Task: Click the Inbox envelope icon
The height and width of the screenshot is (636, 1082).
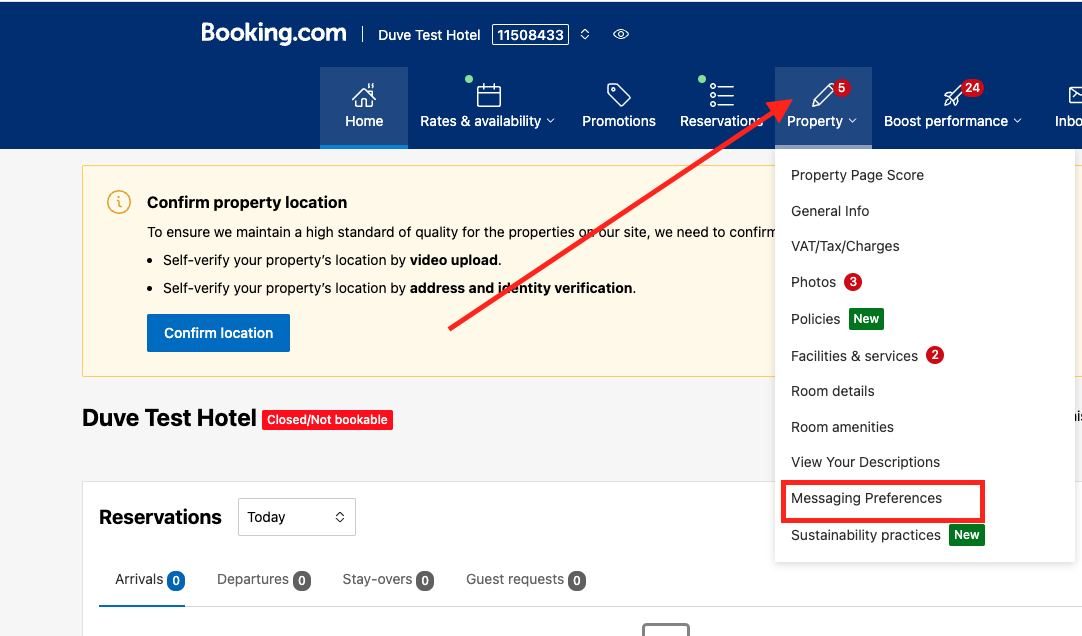Action: pyautogui.click(x=1074, y=95)
